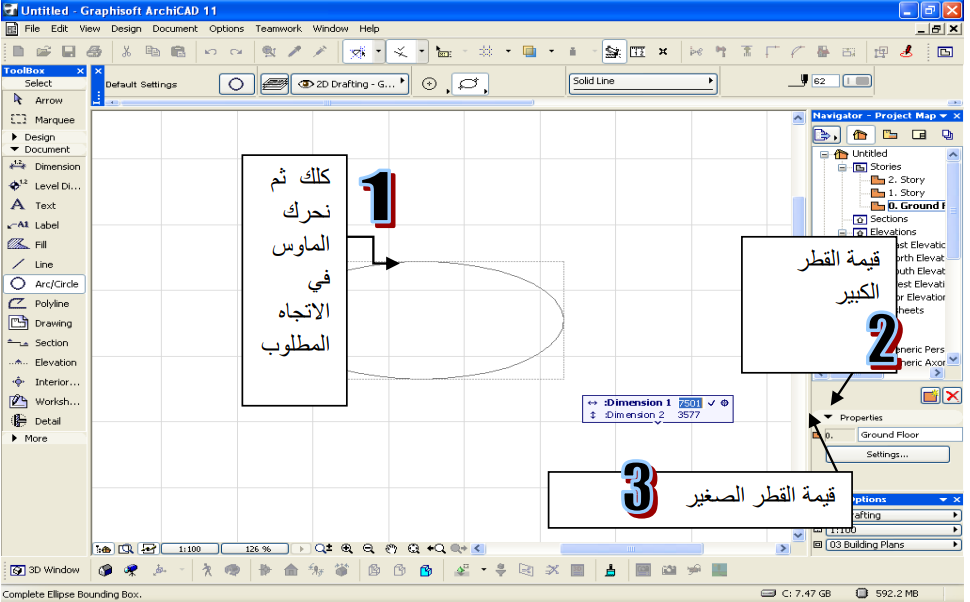
Task: Collapse the Design section in ToolBox
Action: [x=38, y=137]
